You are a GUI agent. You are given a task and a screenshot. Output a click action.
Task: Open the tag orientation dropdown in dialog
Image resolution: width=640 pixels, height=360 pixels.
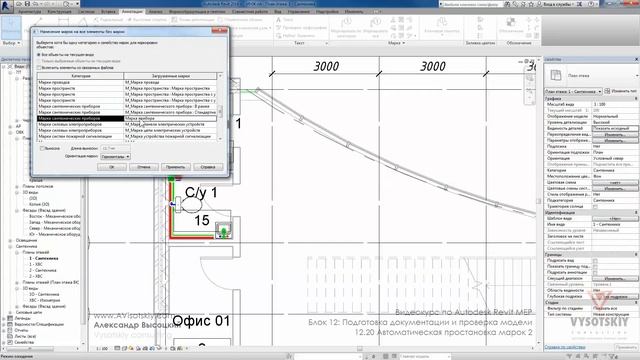click(x=116, y=157)
